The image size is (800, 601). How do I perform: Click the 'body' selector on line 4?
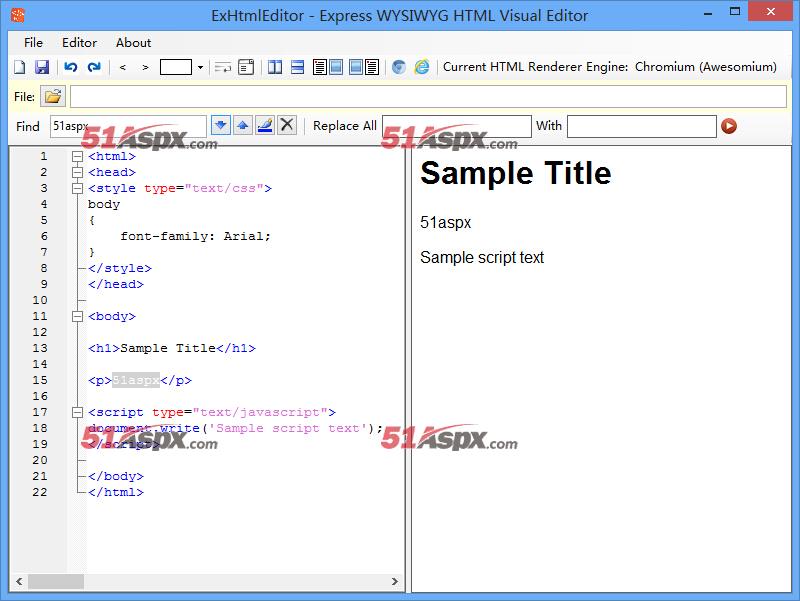click(104, 205)
